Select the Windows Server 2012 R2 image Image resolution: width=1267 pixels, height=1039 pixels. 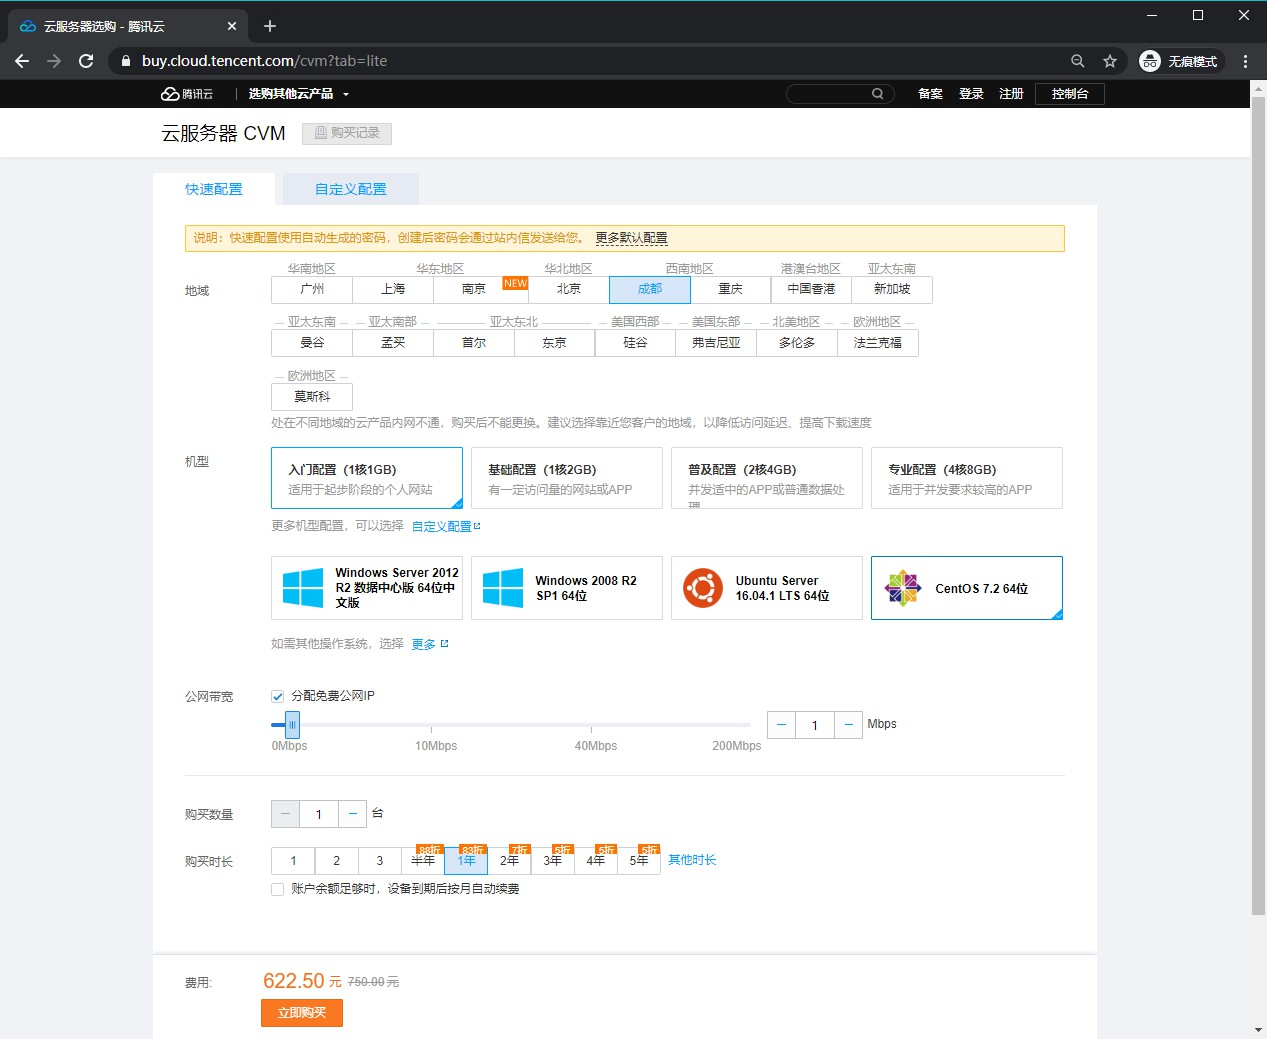pyautogui.click(x=367, y=588)
